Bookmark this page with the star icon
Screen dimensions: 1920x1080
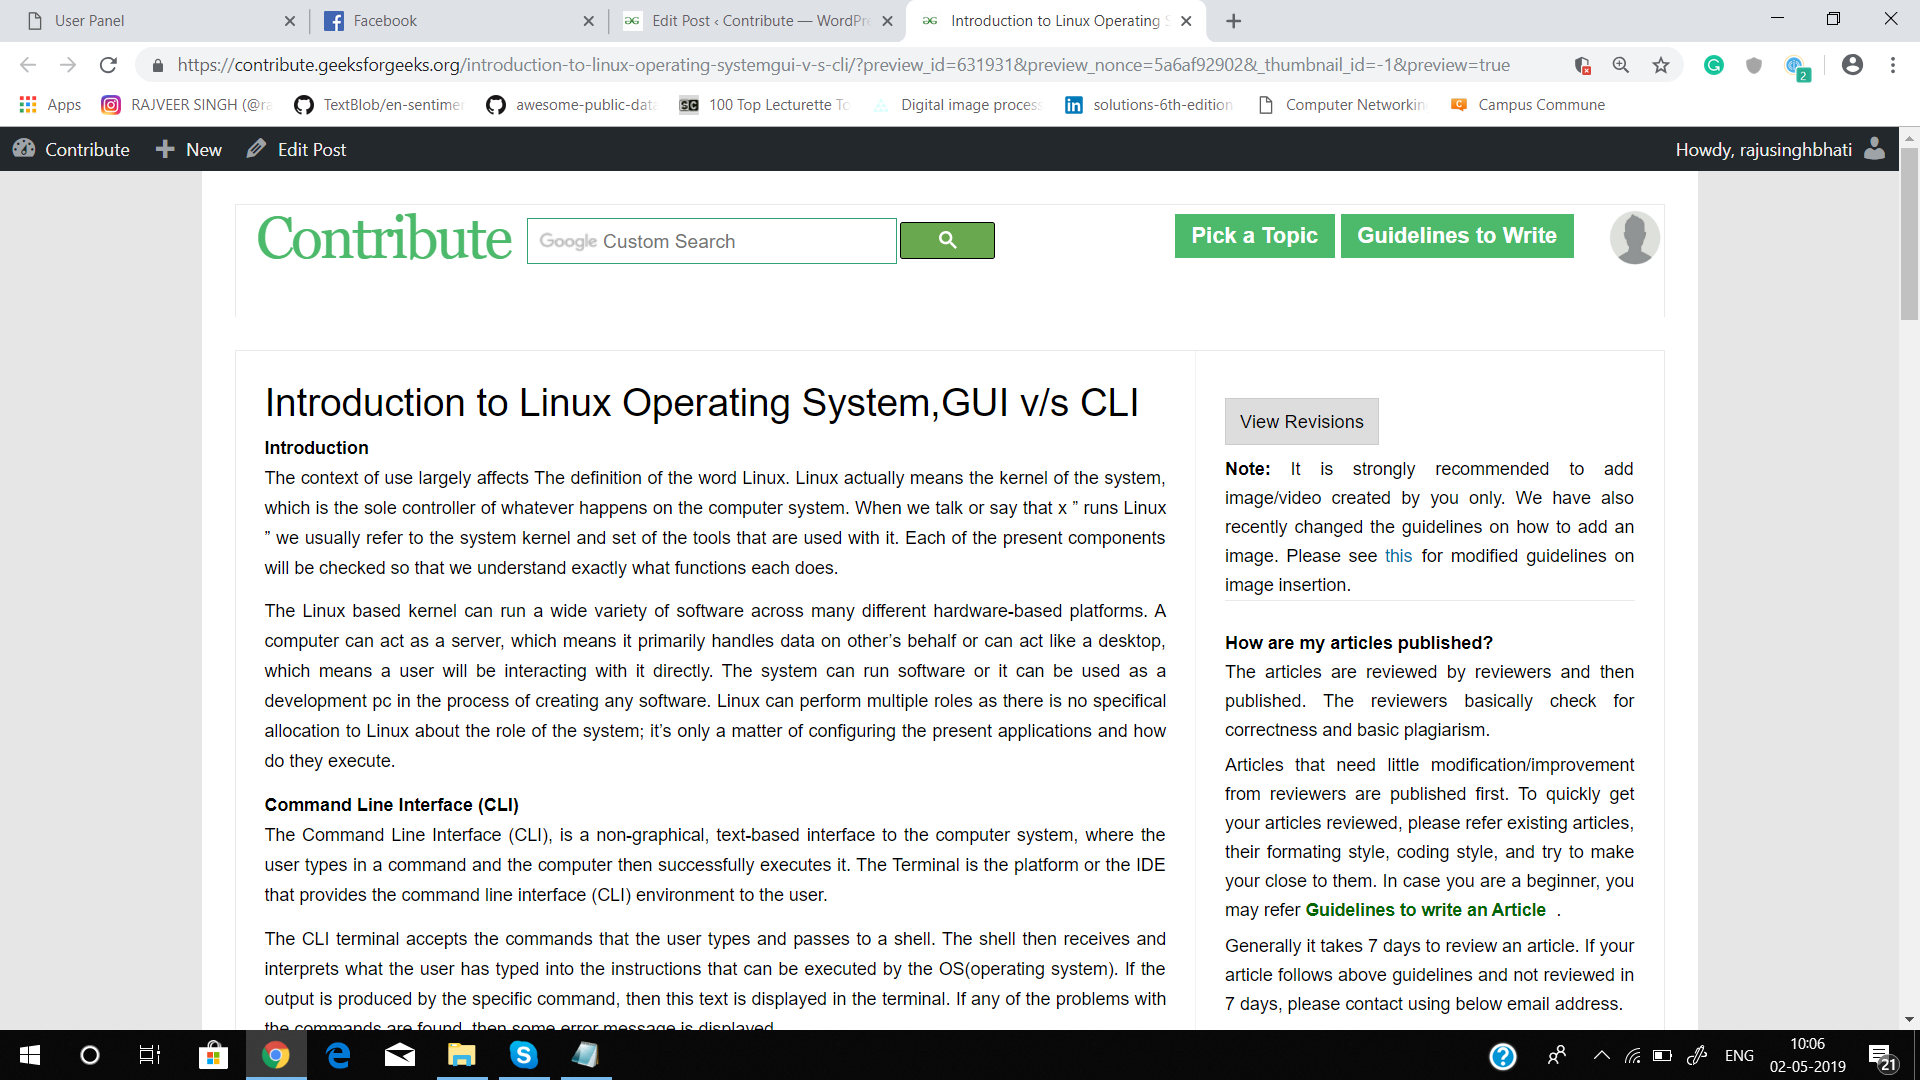coord(1661,65)
